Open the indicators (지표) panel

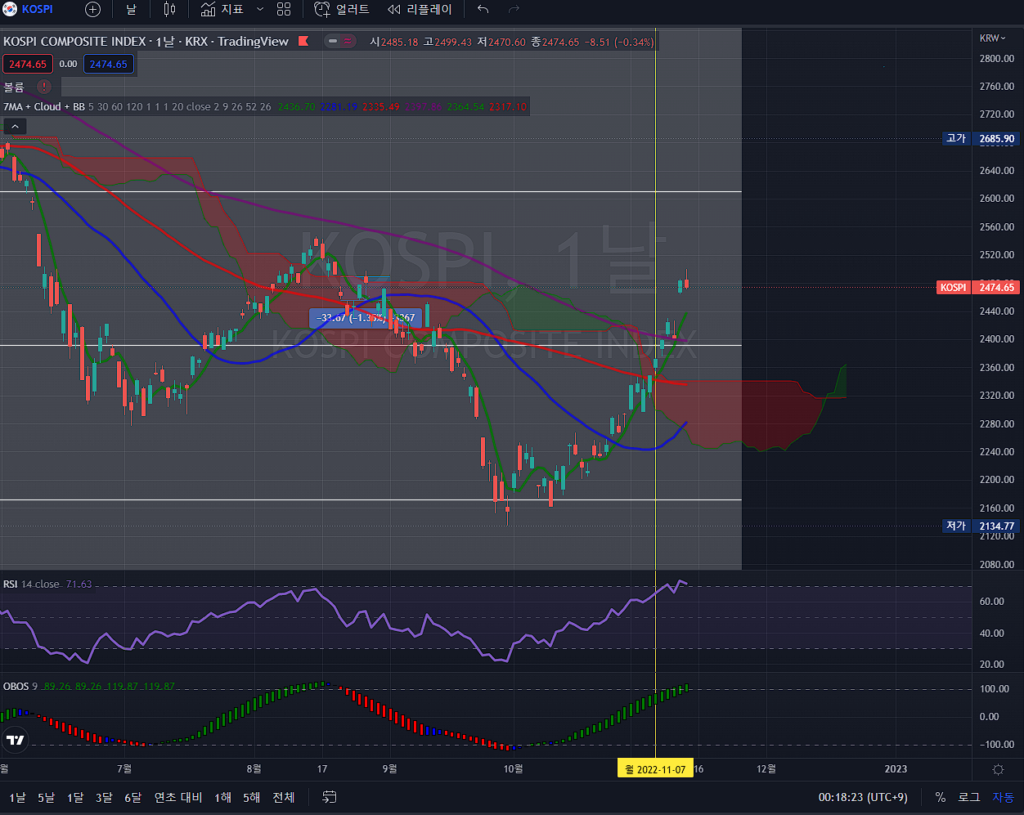click(x=221, y=9)
